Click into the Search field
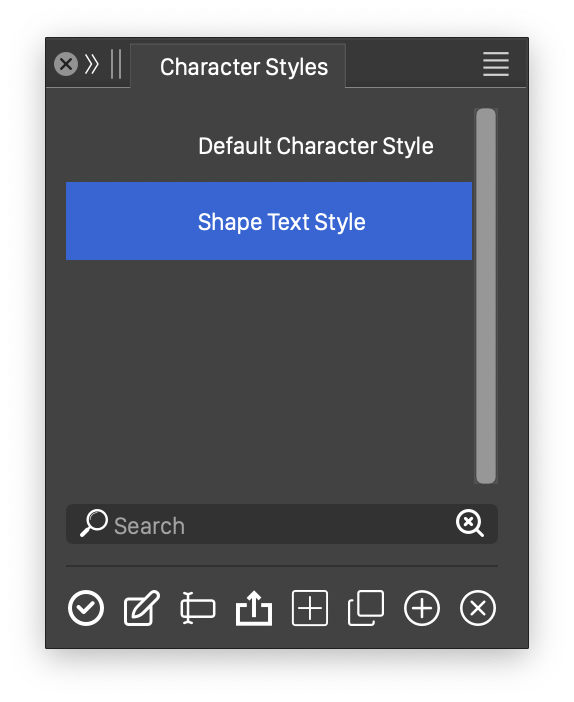This screenshot has height=702, width=574. point(282,524)
